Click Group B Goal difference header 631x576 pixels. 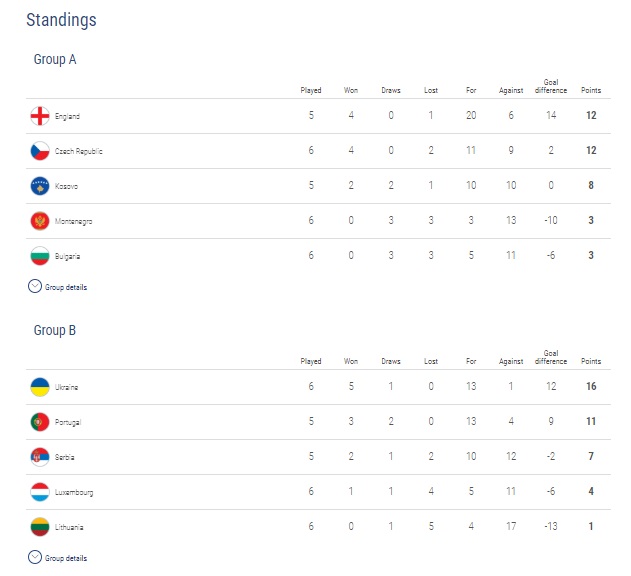click(551, 357)
